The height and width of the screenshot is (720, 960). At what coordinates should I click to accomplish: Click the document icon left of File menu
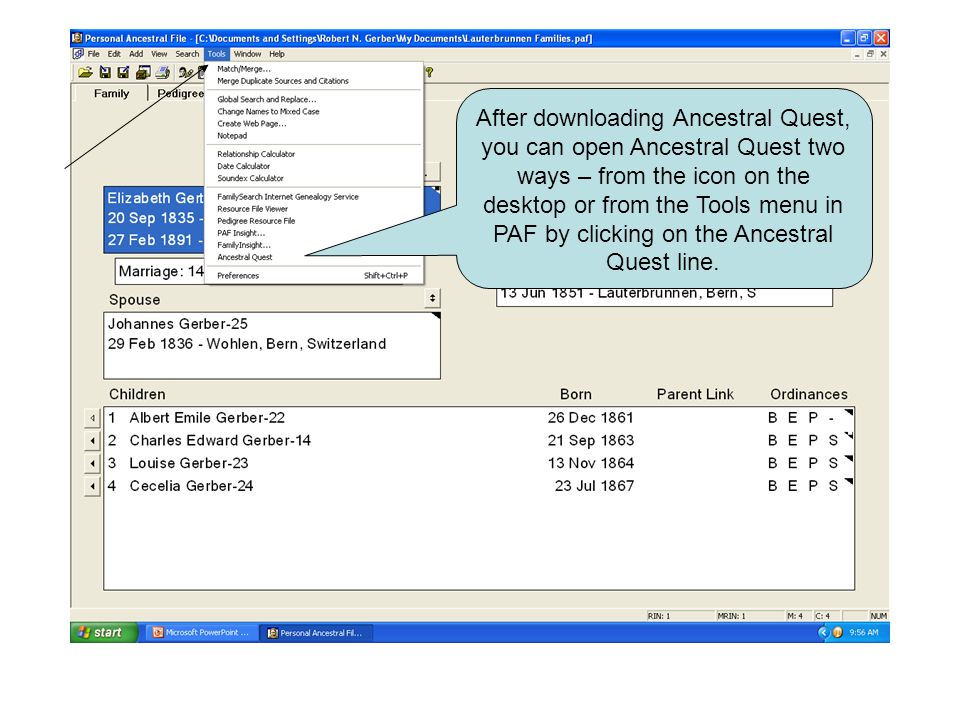tap(78, 54)
